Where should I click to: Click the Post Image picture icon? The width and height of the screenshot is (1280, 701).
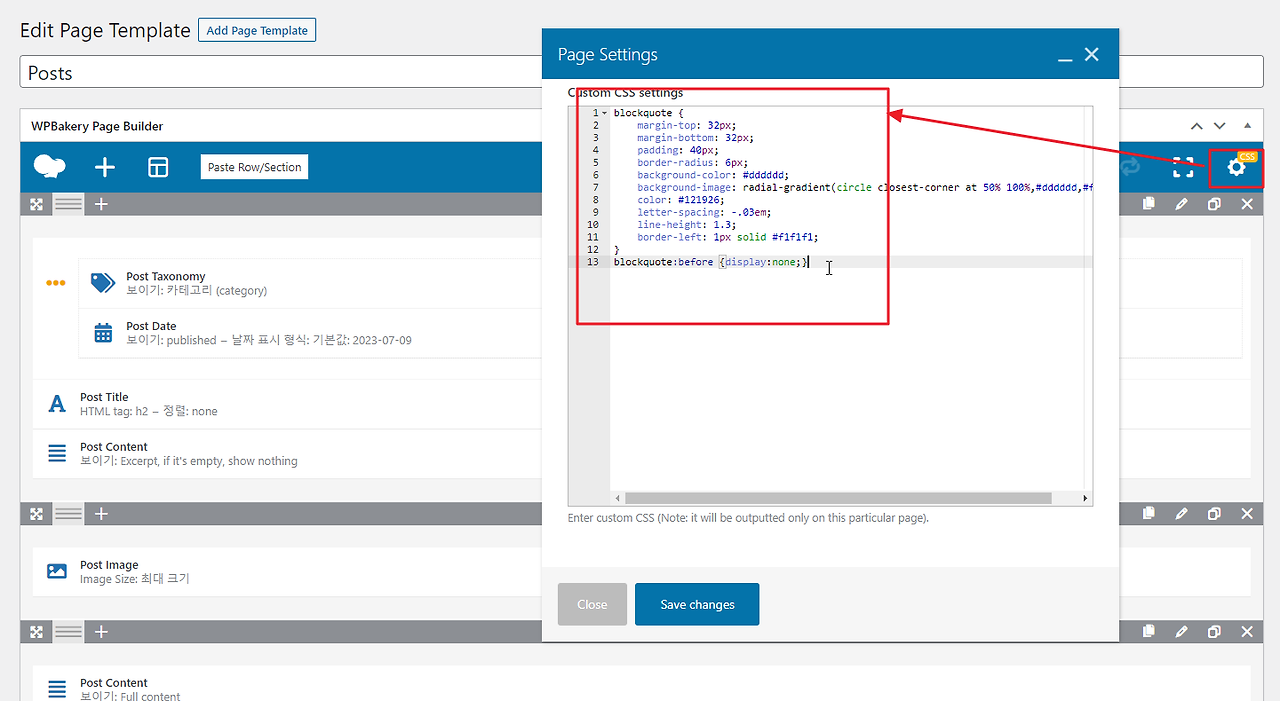pos(57,571)
